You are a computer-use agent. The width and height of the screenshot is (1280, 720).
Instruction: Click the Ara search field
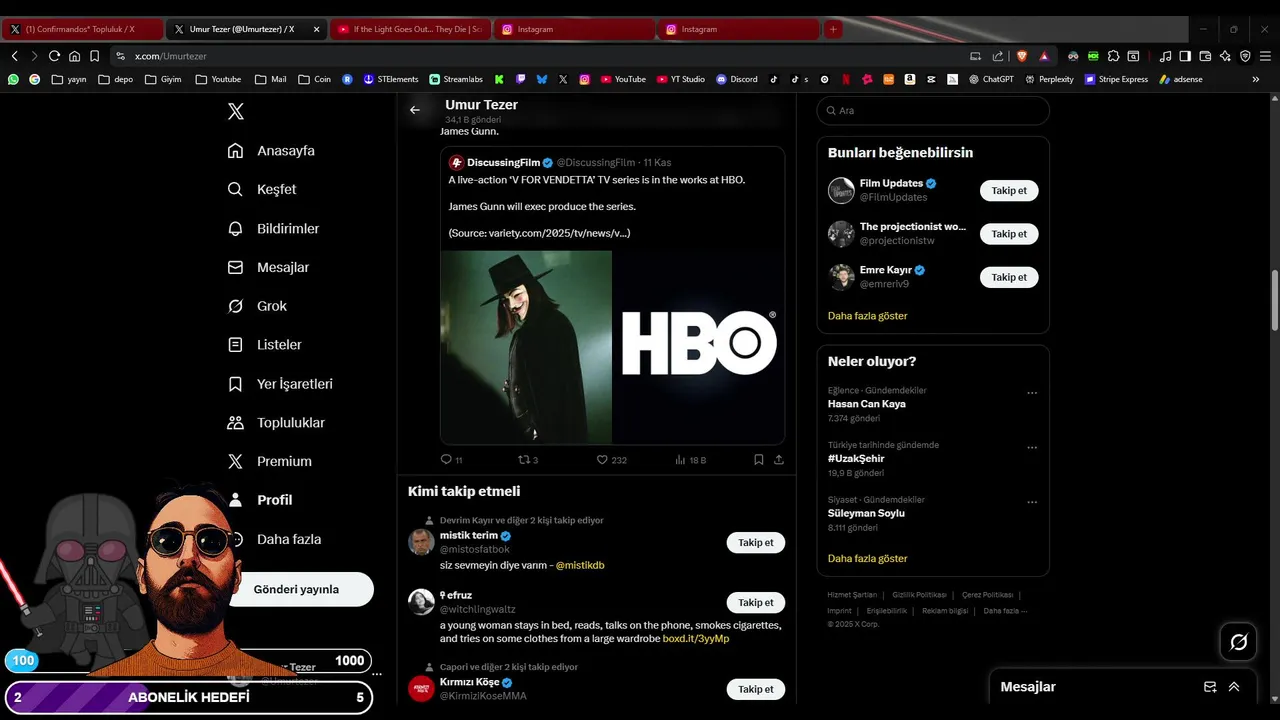point(933,111)
